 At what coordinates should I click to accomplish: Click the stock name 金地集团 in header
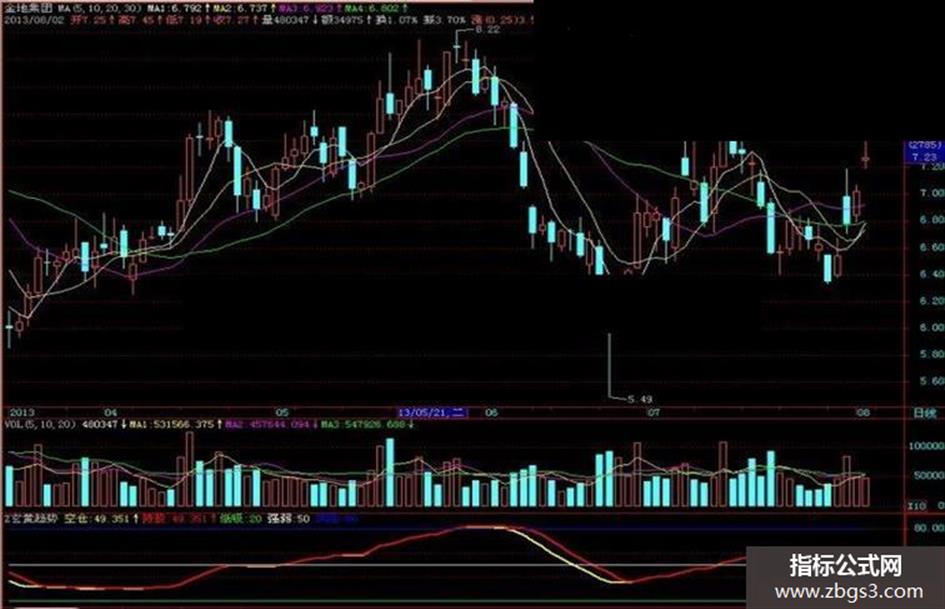[x=29, y=9]
